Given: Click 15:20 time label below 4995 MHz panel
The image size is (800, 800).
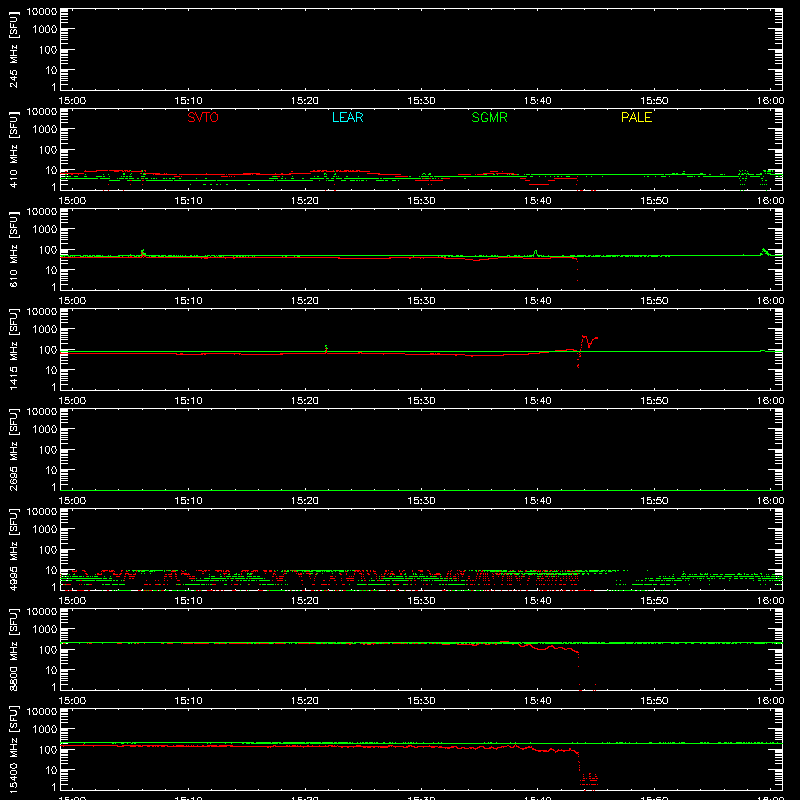Looking at the screenshot, I should point(305,601).
